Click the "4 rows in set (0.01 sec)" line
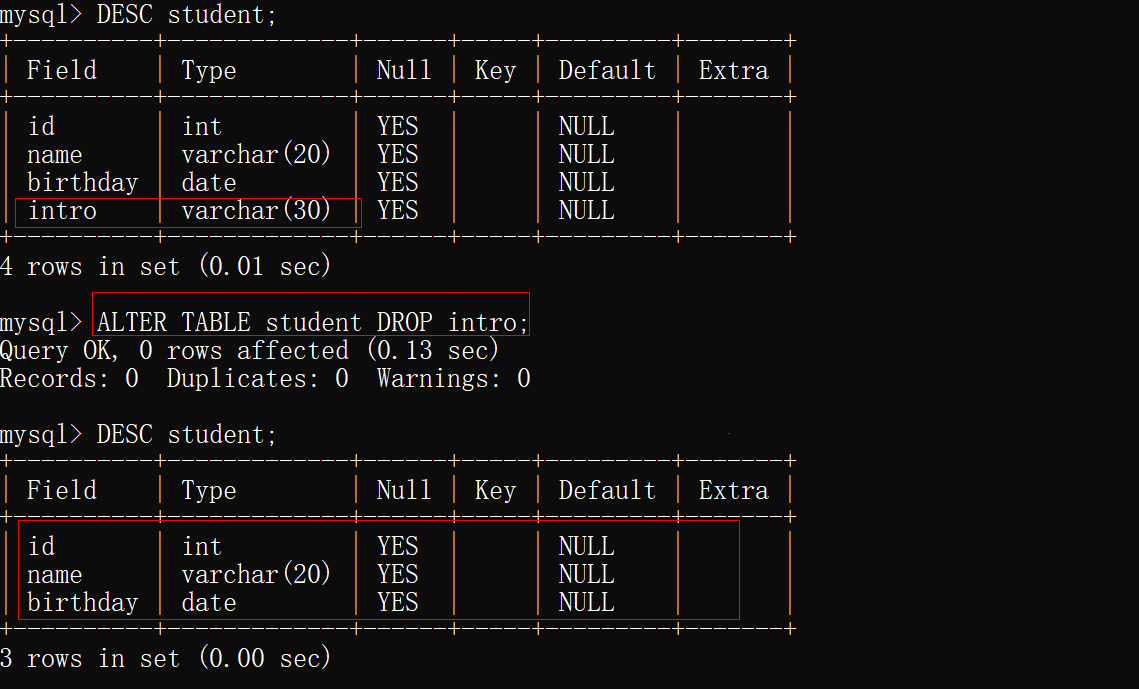Viewport: 1139px width, 689px height. pos(165,267)
